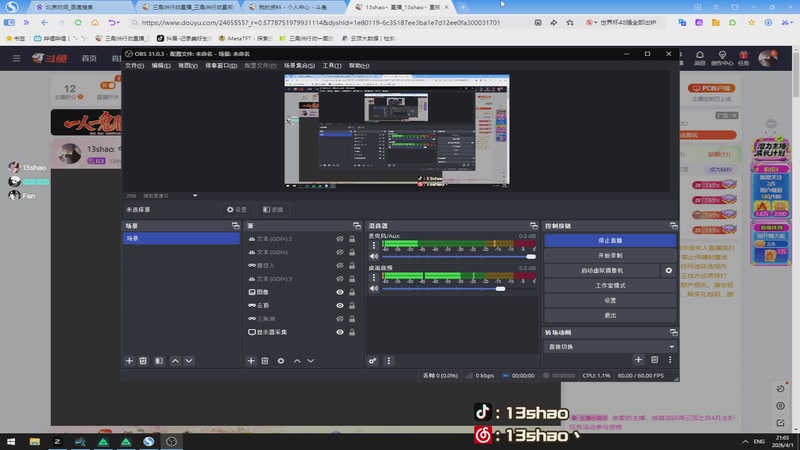Show the 文本 (GDI+) 2 source
The height and width of the screenshot is (450, 800).
point(340,239)
